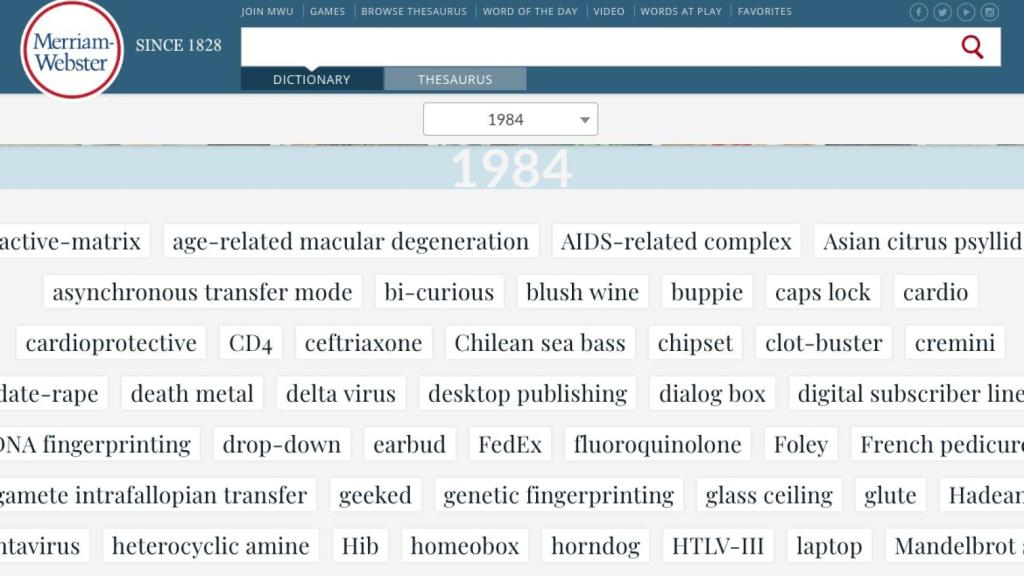Screen dimensions: 1024x576
Task: Click the search magnifying glass icon
Action: (972, 47)
